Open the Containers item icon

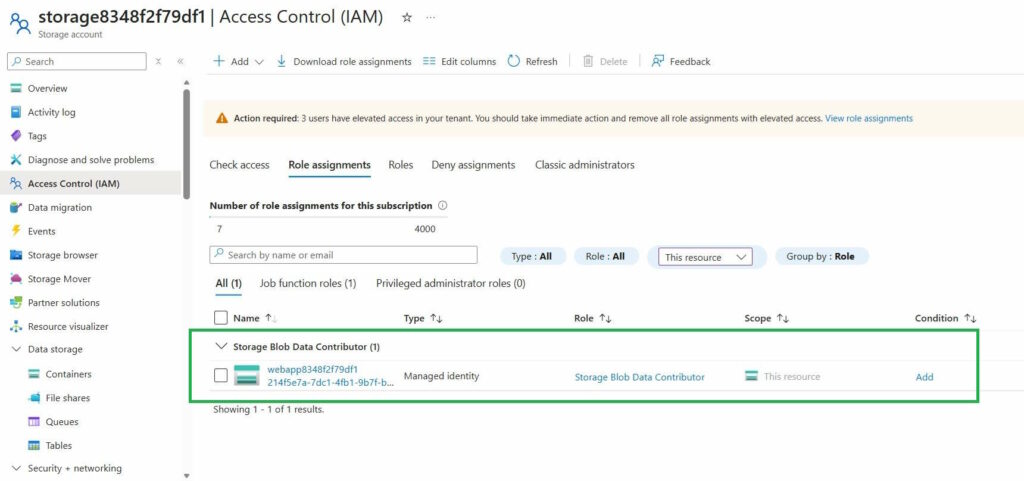[x=34, y=374]
